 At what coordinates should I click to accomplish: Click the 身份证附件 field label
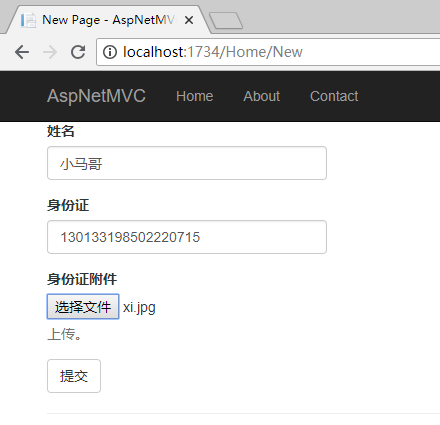point(82,279)
